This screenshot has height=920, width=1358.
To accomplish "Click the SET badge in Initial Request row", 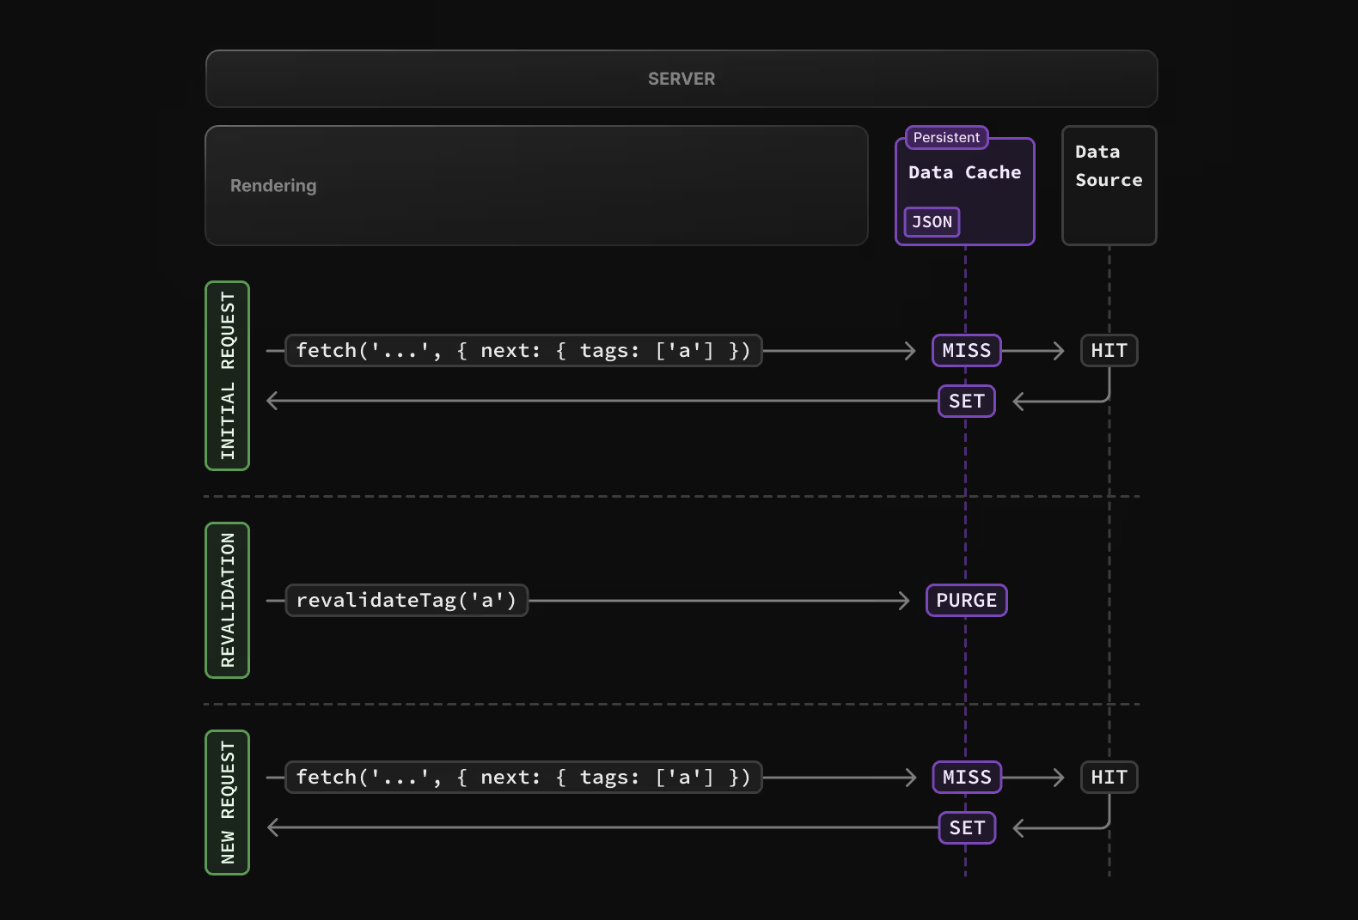I will click(x=966, y=401).
